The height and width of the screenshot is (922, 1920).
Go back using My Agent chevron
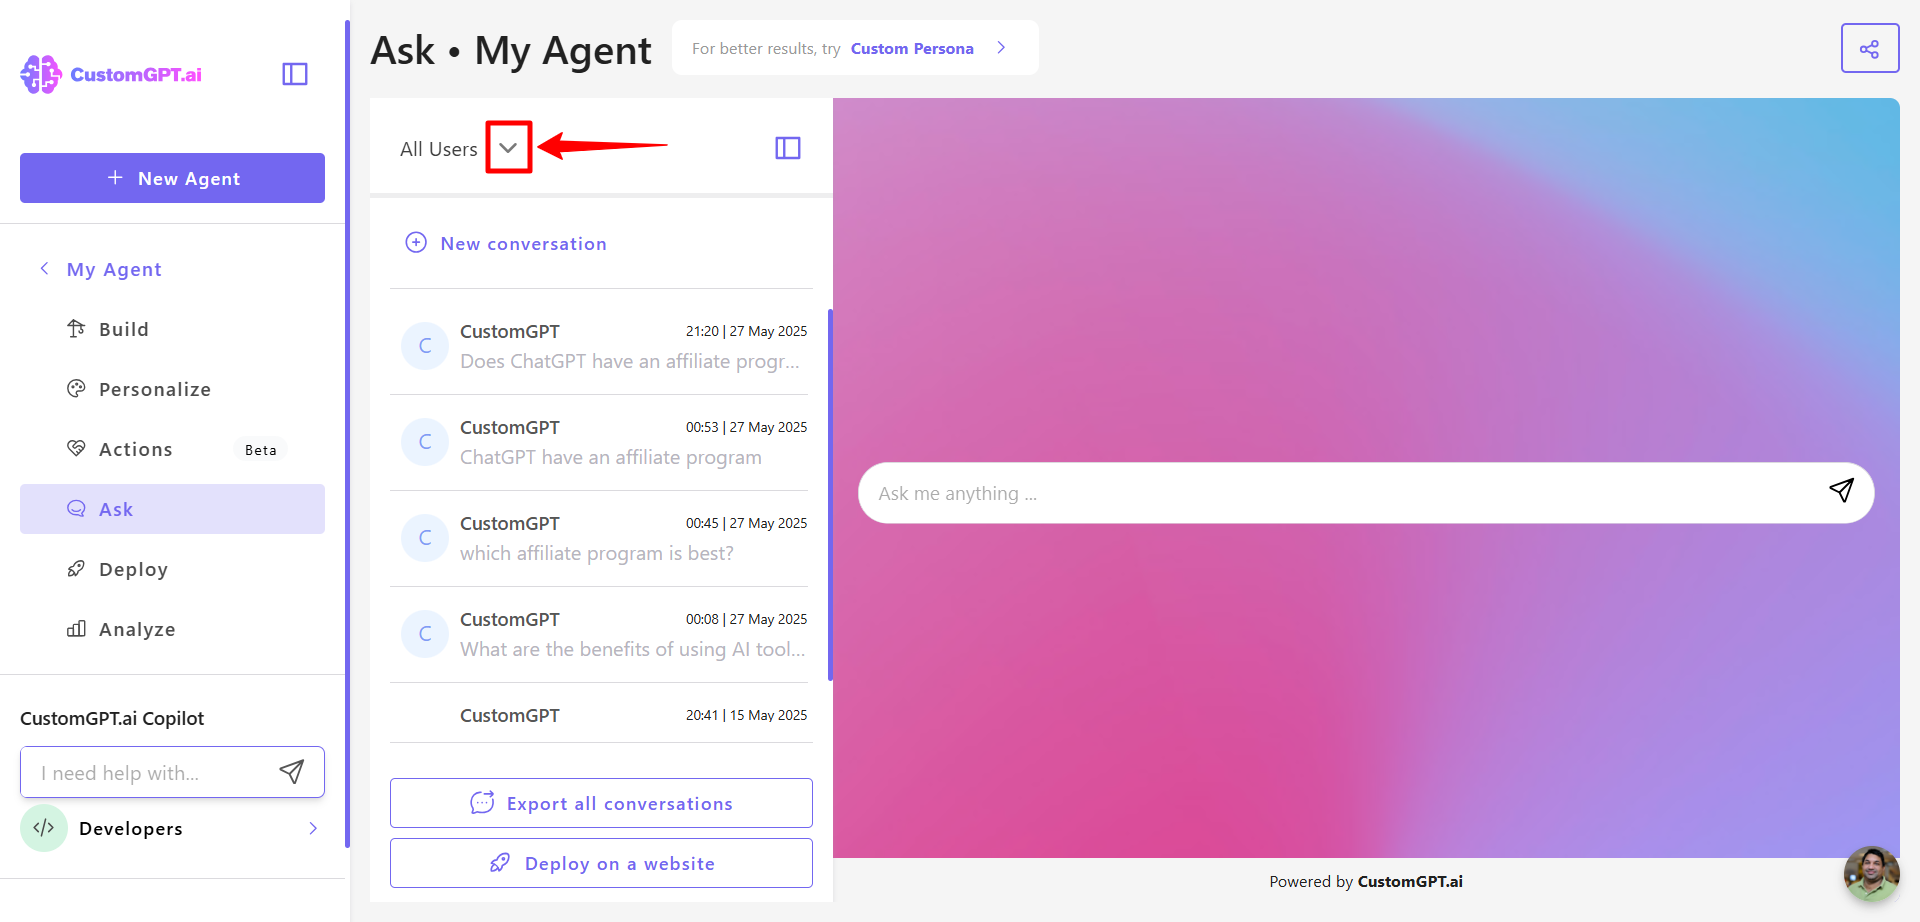click(x=44, y=269)
